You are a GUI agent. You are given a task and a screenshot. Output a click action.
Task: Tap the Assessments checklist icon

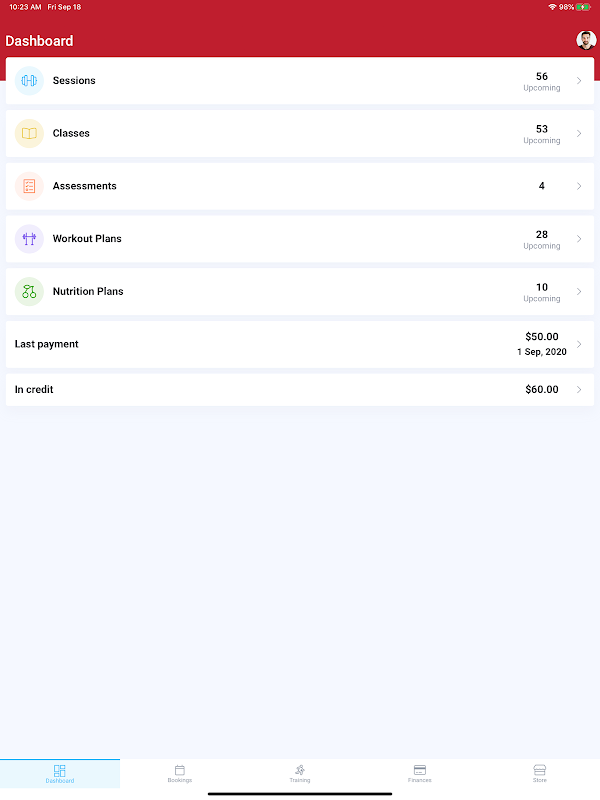(x=29, y=186)
